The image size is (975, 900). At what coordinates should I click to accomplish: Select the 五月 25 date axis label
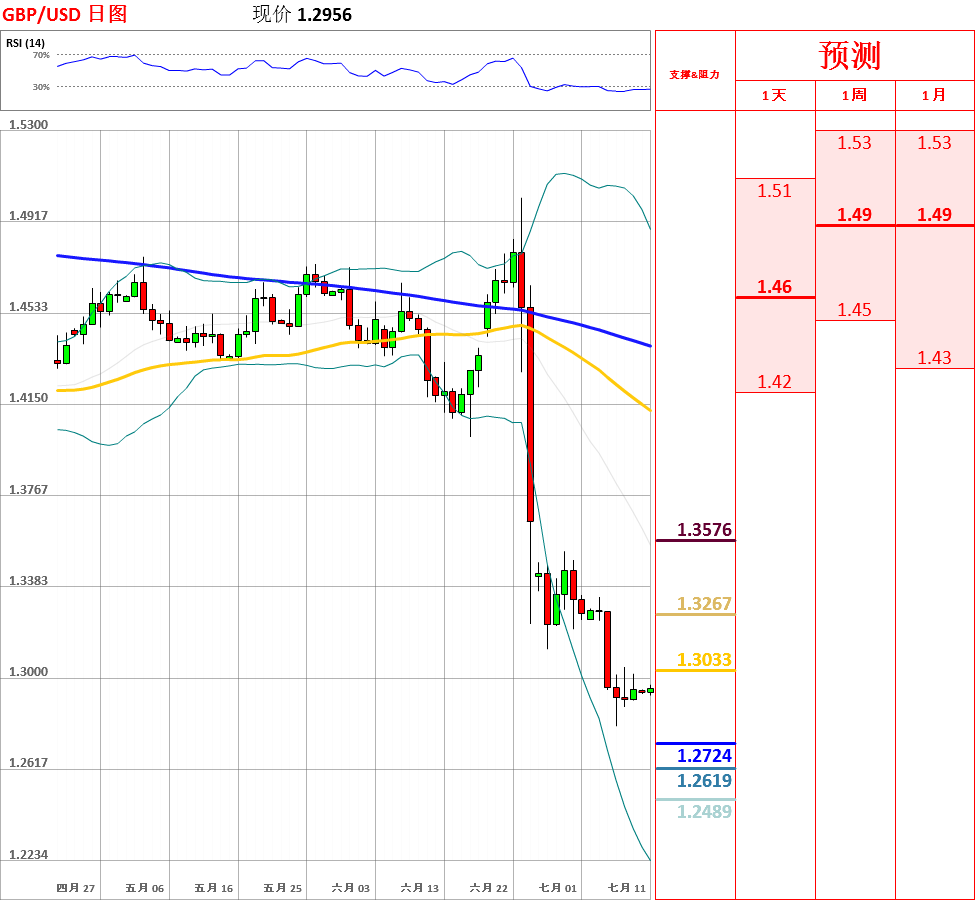[283, 888]
